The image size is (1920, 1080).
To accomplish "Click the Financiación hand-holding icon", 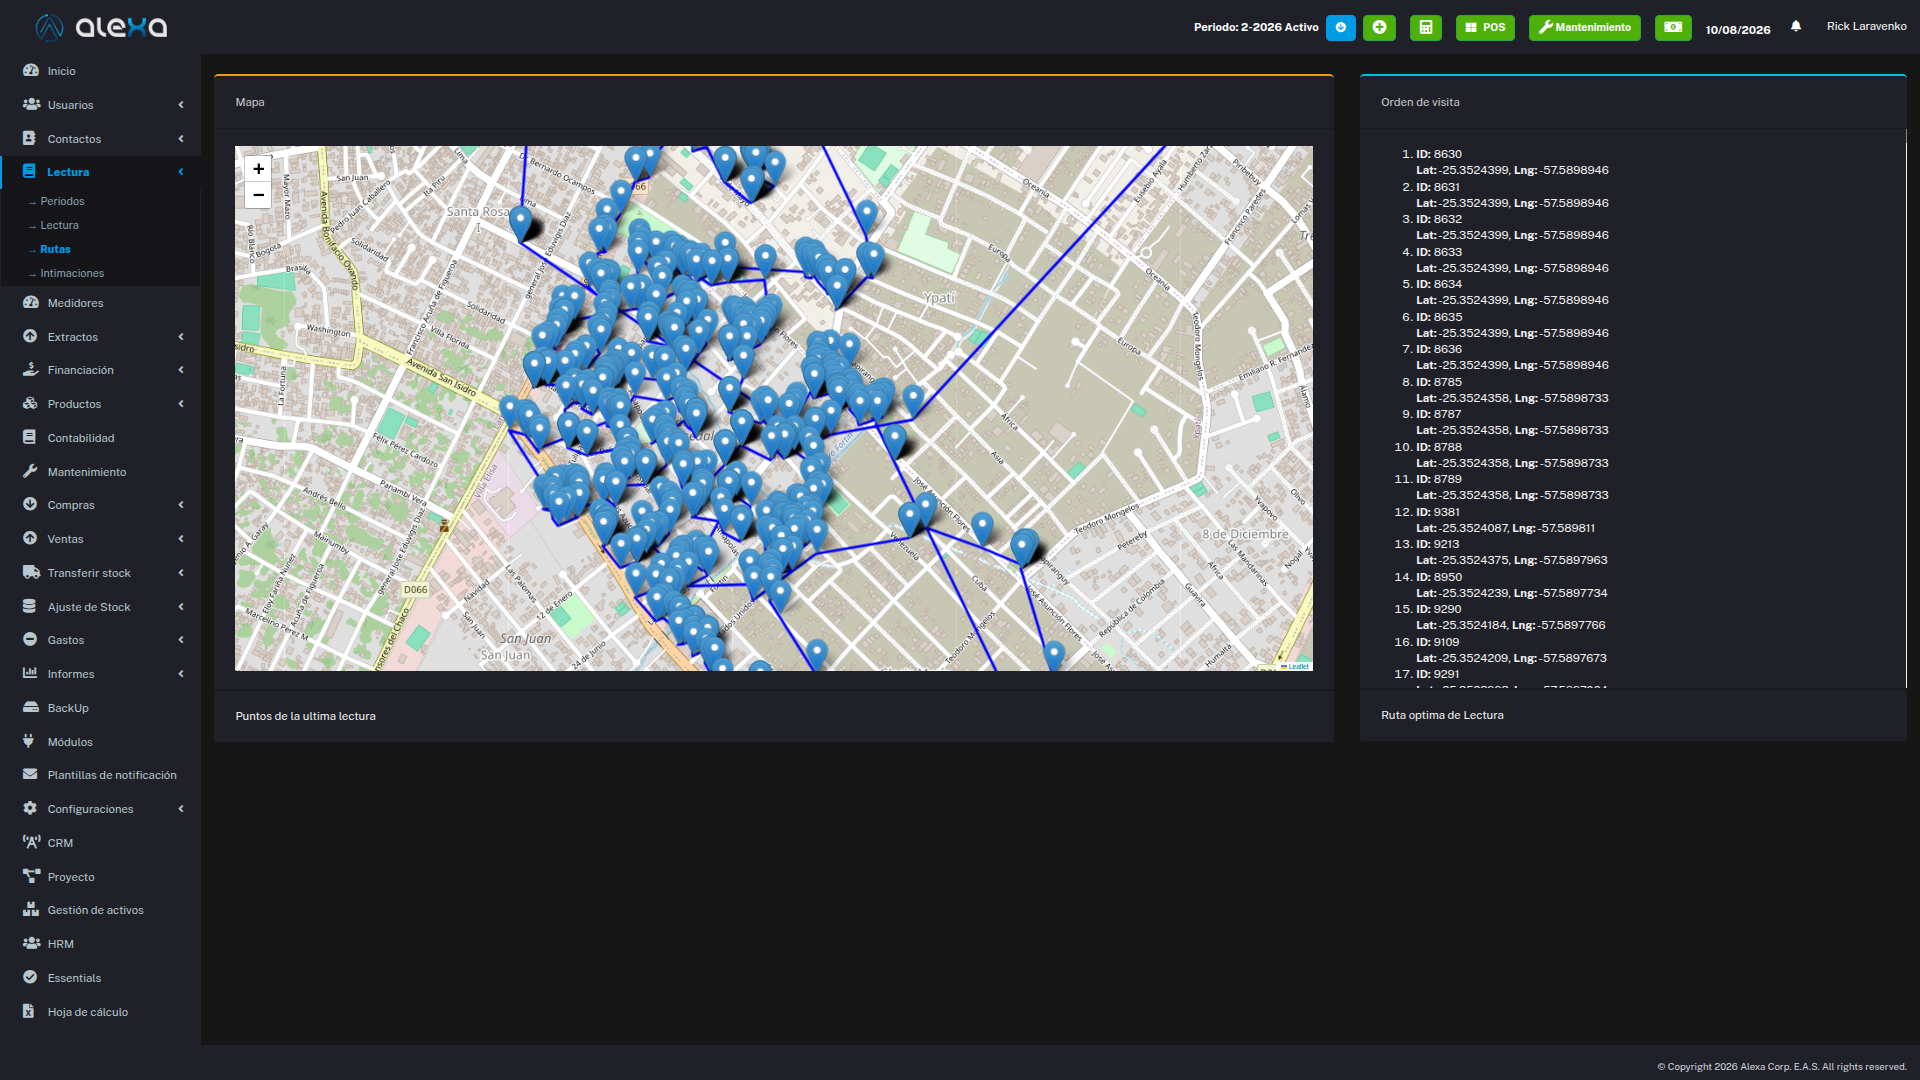I will coord(30,370).
